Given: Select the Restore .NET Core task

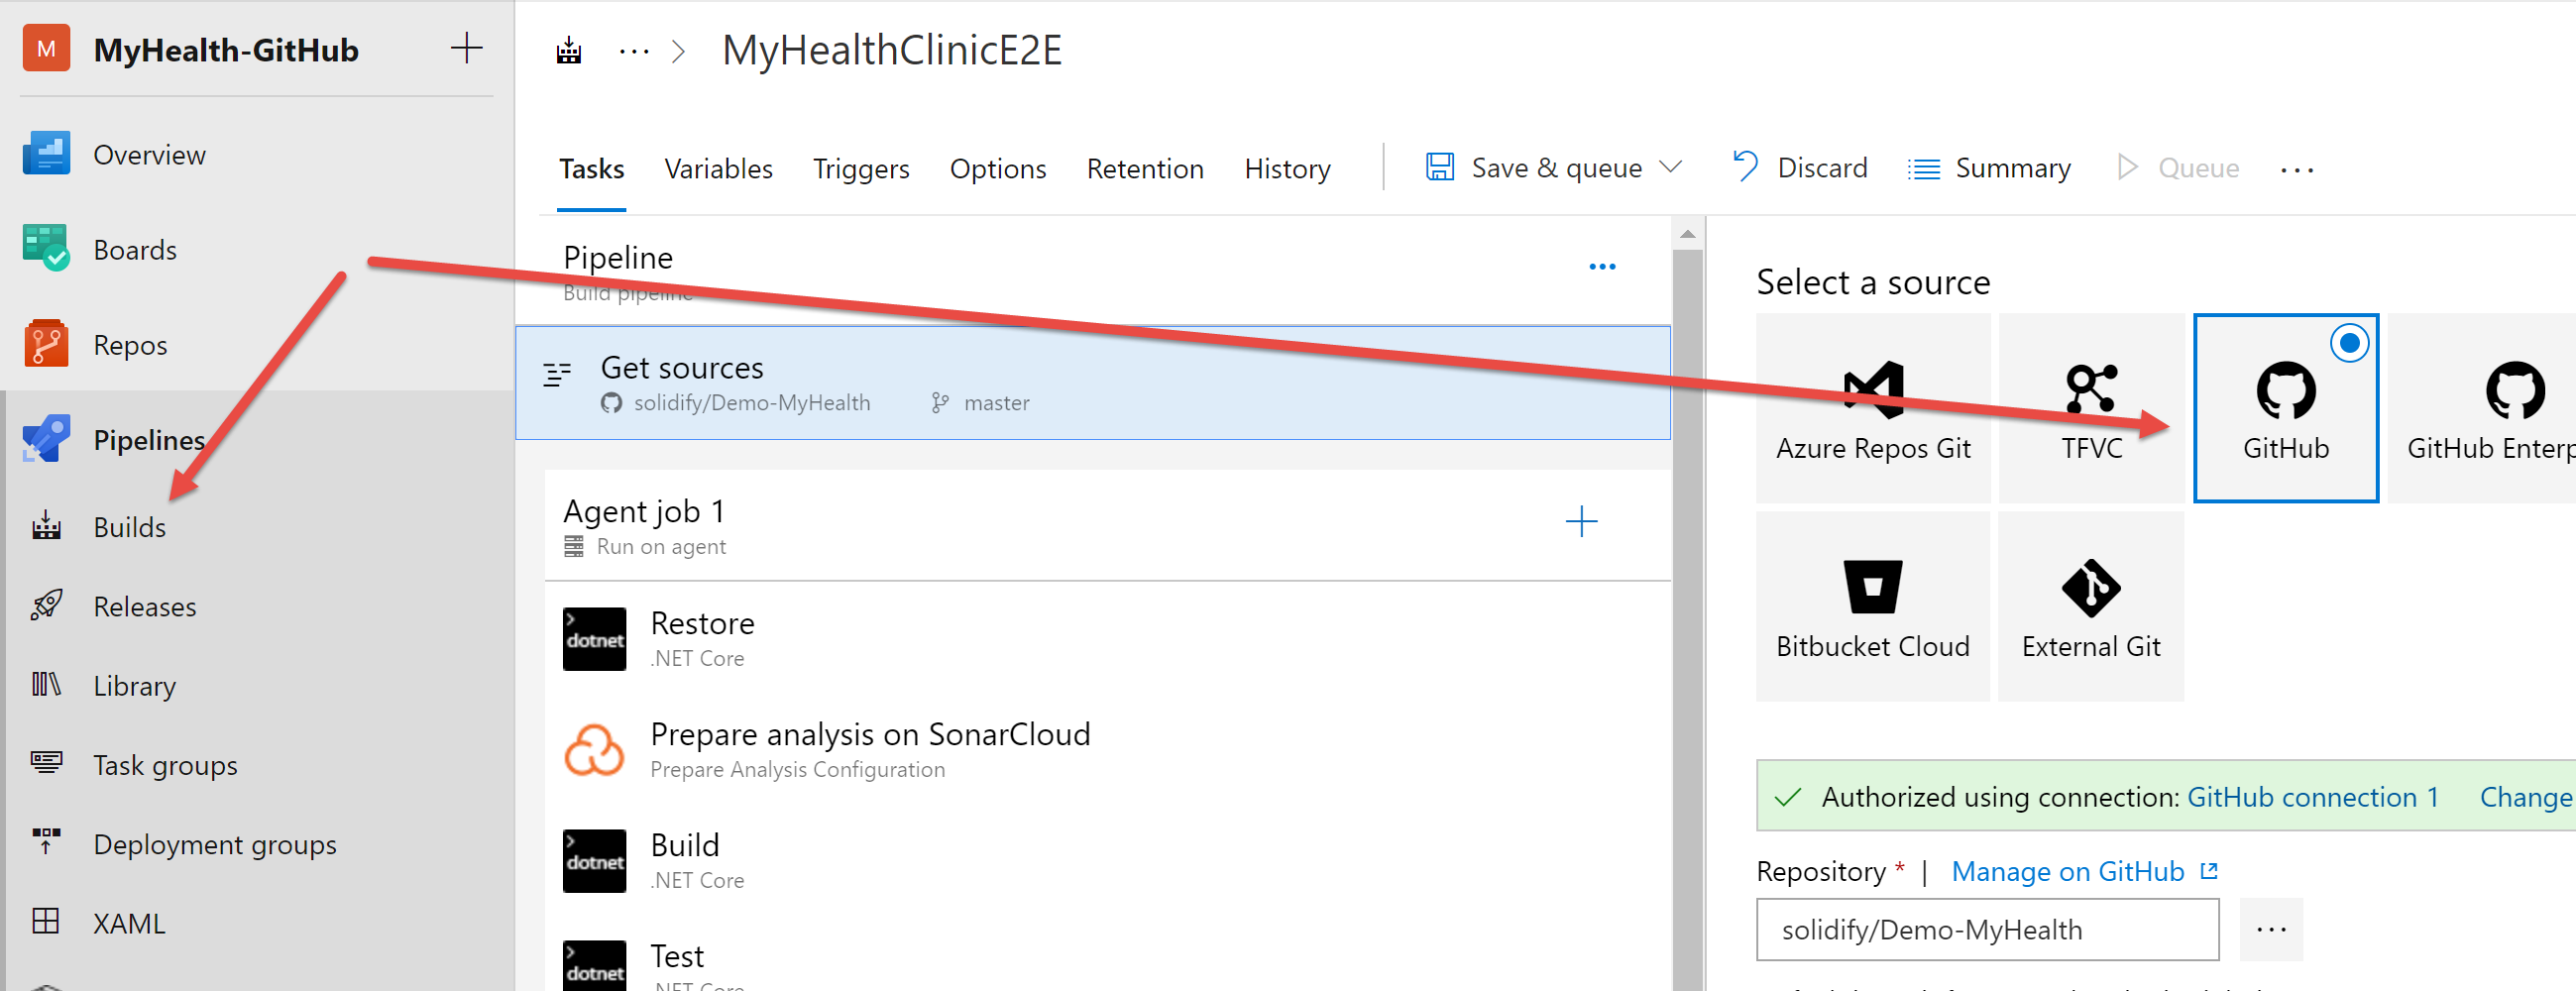Looking at the screenshot, I should (x=1107, y=638).
